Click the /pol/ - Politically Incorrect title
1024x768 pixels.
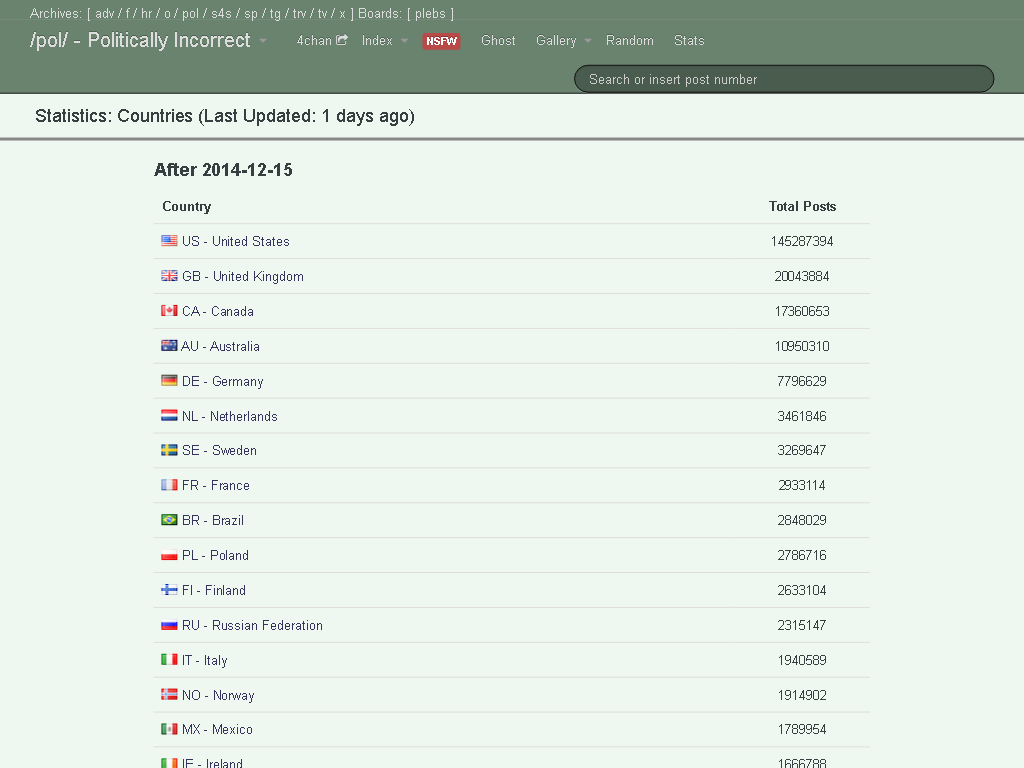coord(141,41)
